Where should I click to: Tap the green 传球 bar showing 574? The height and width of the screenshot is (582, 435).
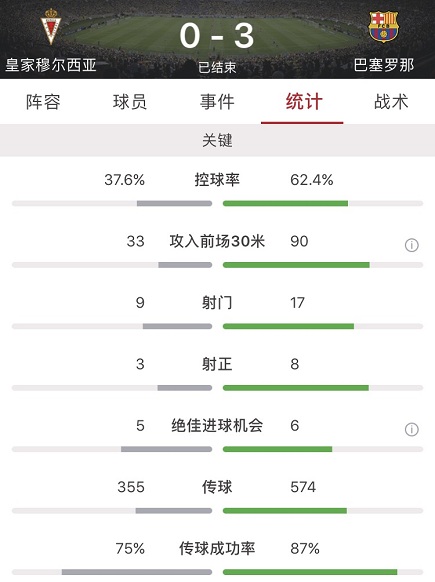point(285,511)
